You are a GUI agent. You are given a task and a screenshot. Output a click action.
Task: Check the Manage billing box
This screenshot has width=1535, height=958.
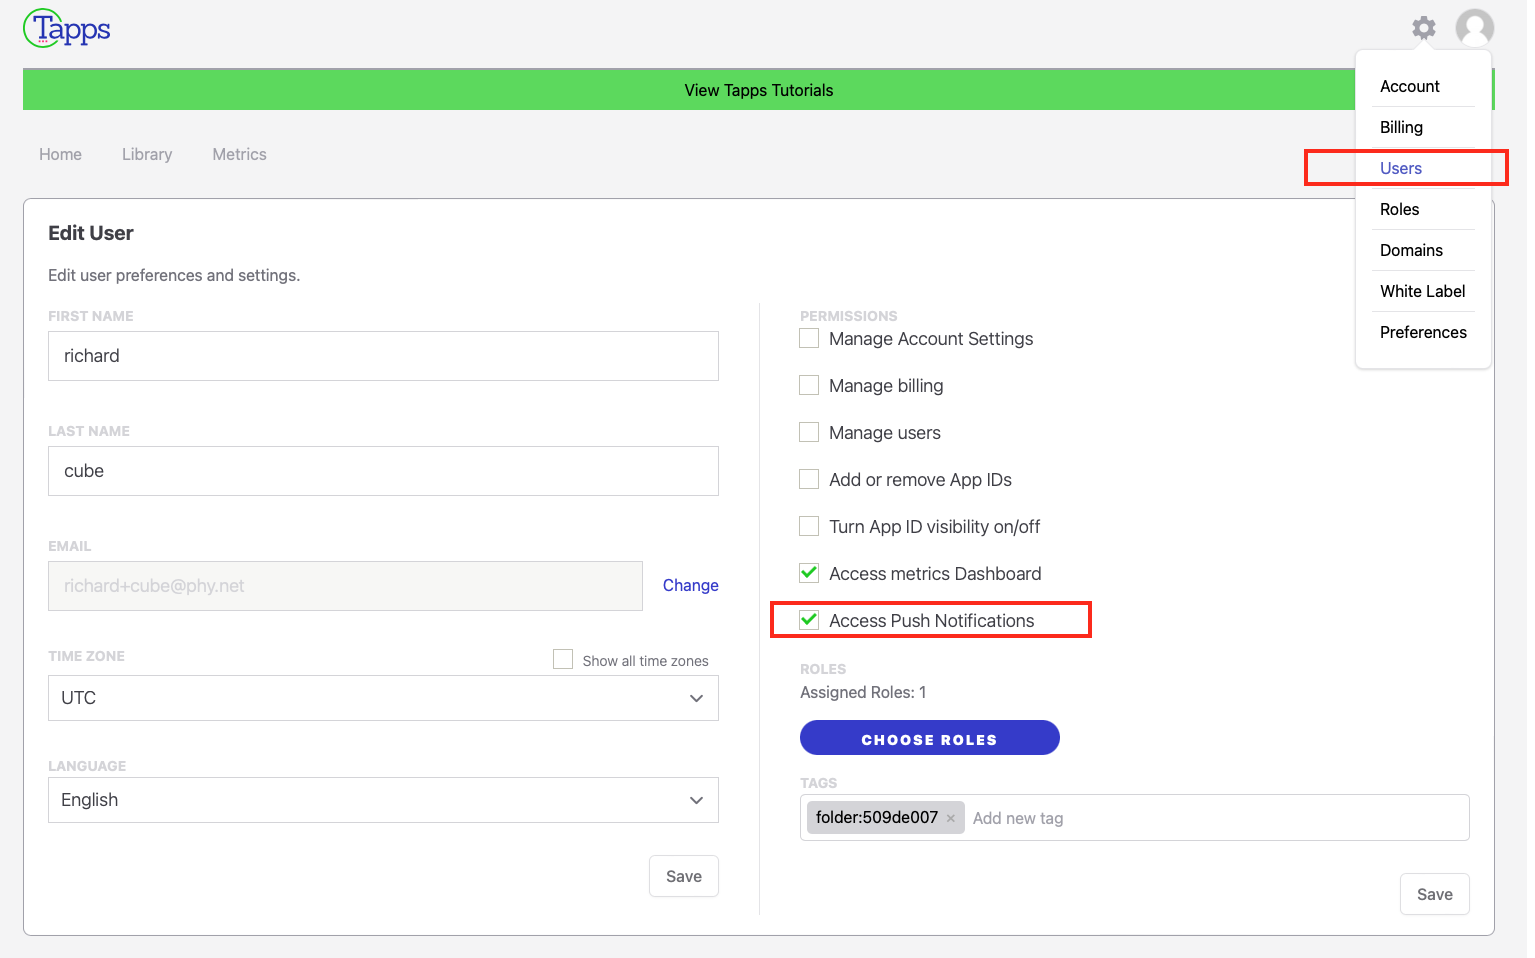pyautogui.click(x=809, y=386)
